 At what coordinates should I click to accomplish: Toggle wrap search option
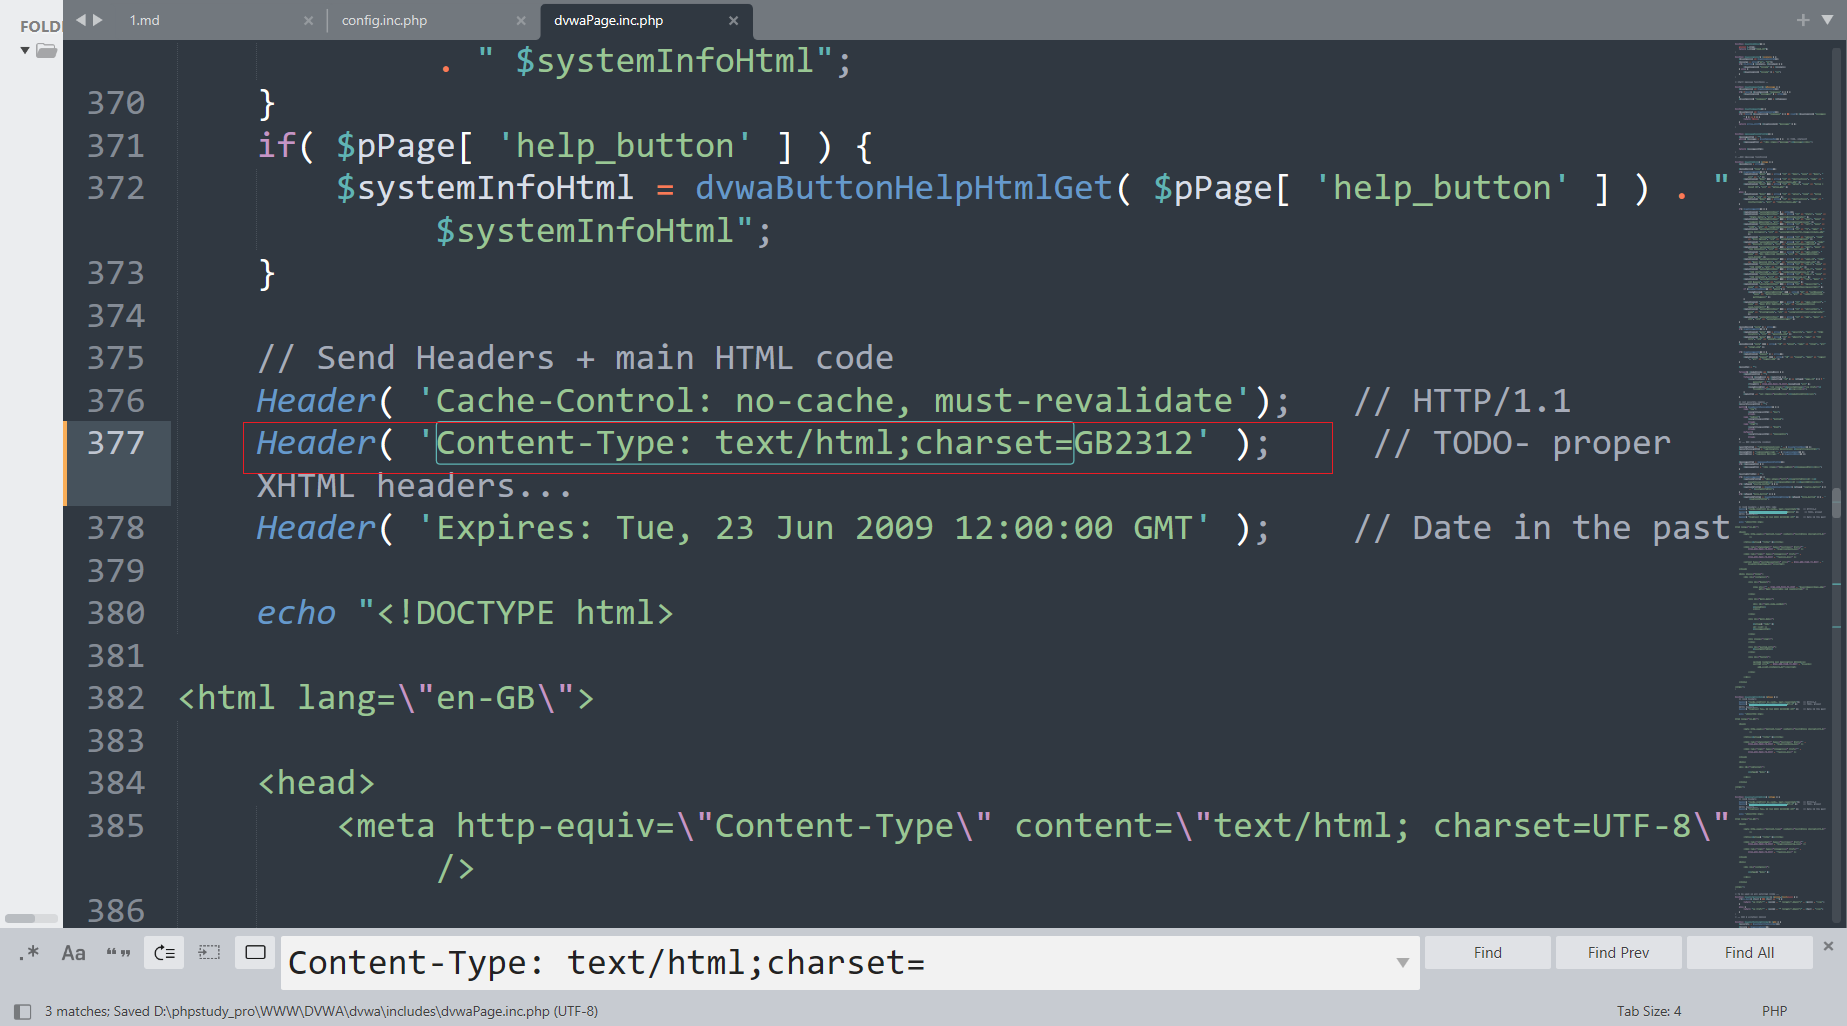pos(164,953)
